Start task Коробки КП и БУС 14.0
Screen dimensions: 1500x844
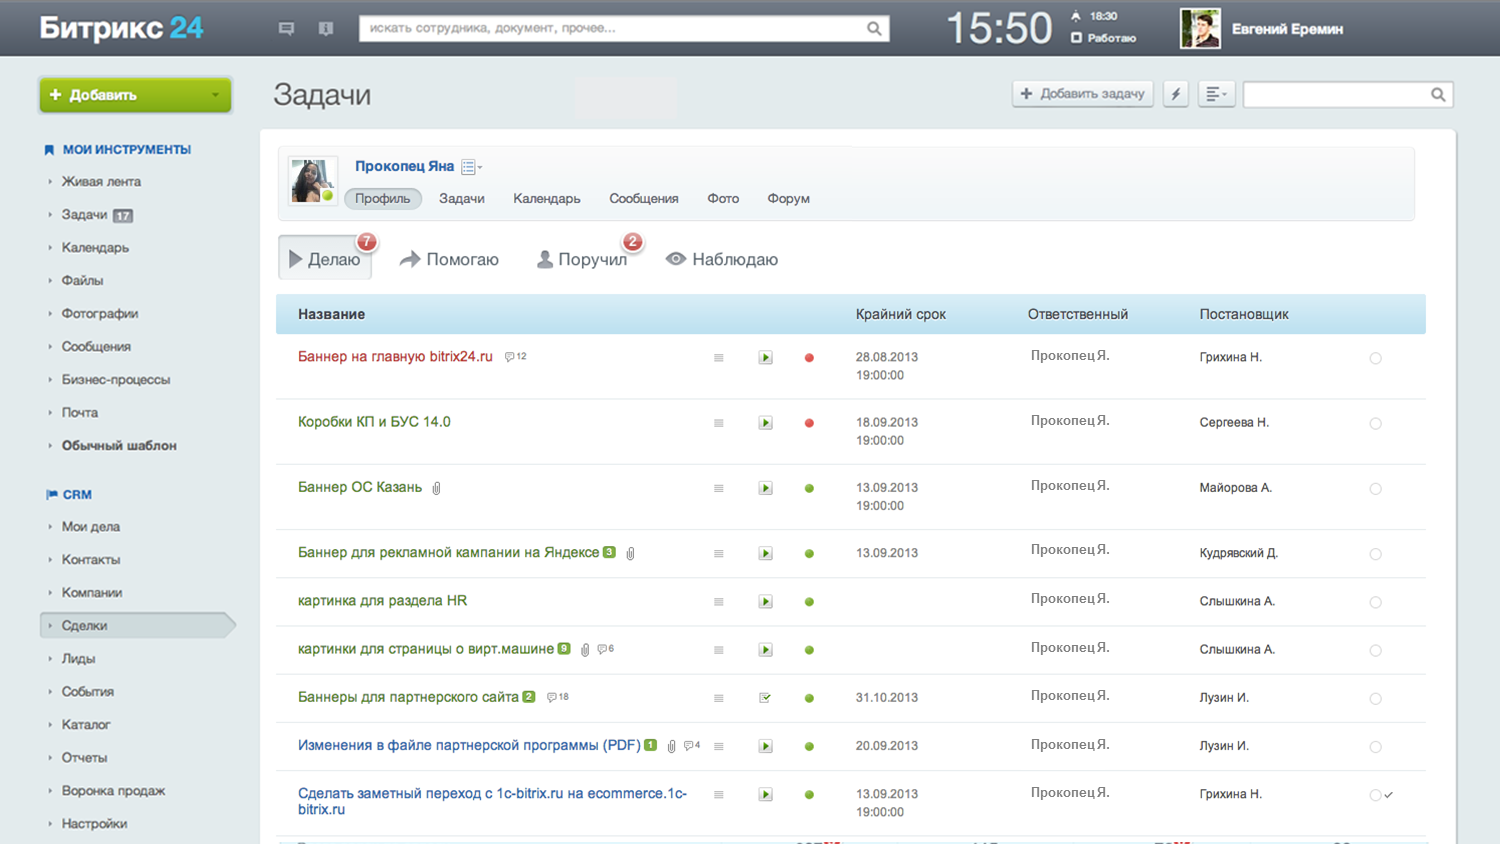pyautogui.click(x=765, y=423)
